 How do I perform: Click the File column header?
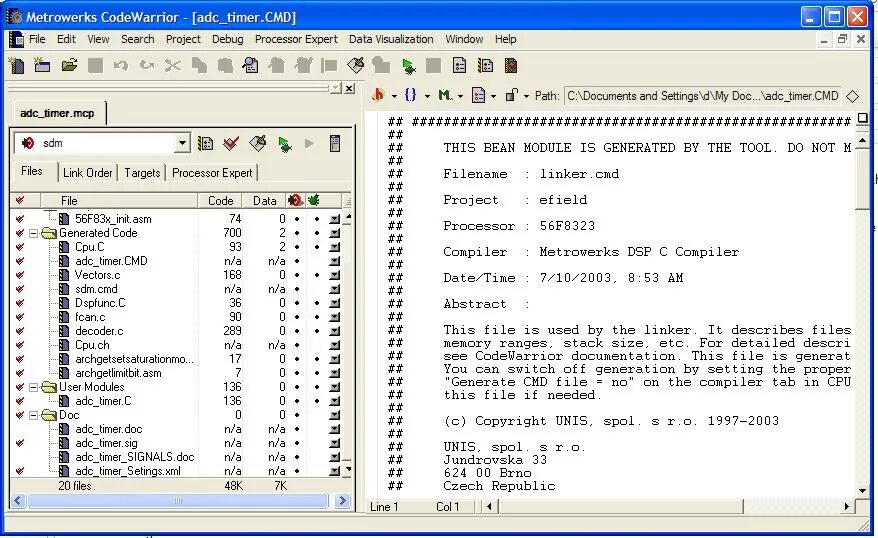pyautogui.click(x=119, y=200)
